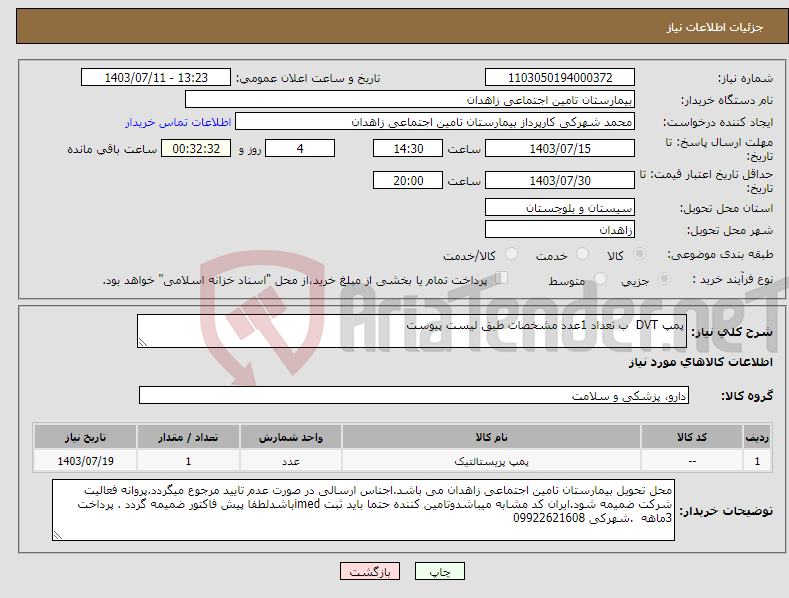Viewport: 789px width, 598px height.
Task: Click the چاپ print button
Action: [x=440, y=571]
